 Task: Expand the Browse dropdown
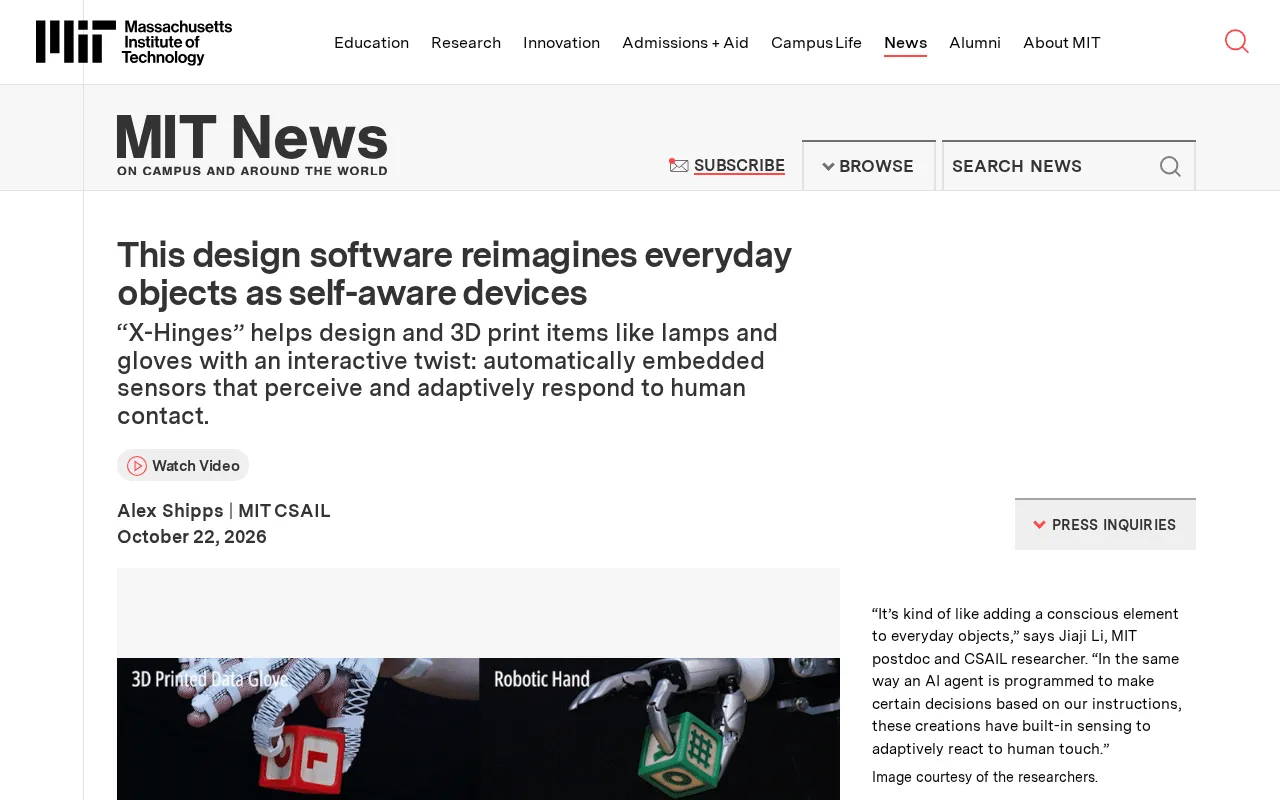click(x=868, y=166)
